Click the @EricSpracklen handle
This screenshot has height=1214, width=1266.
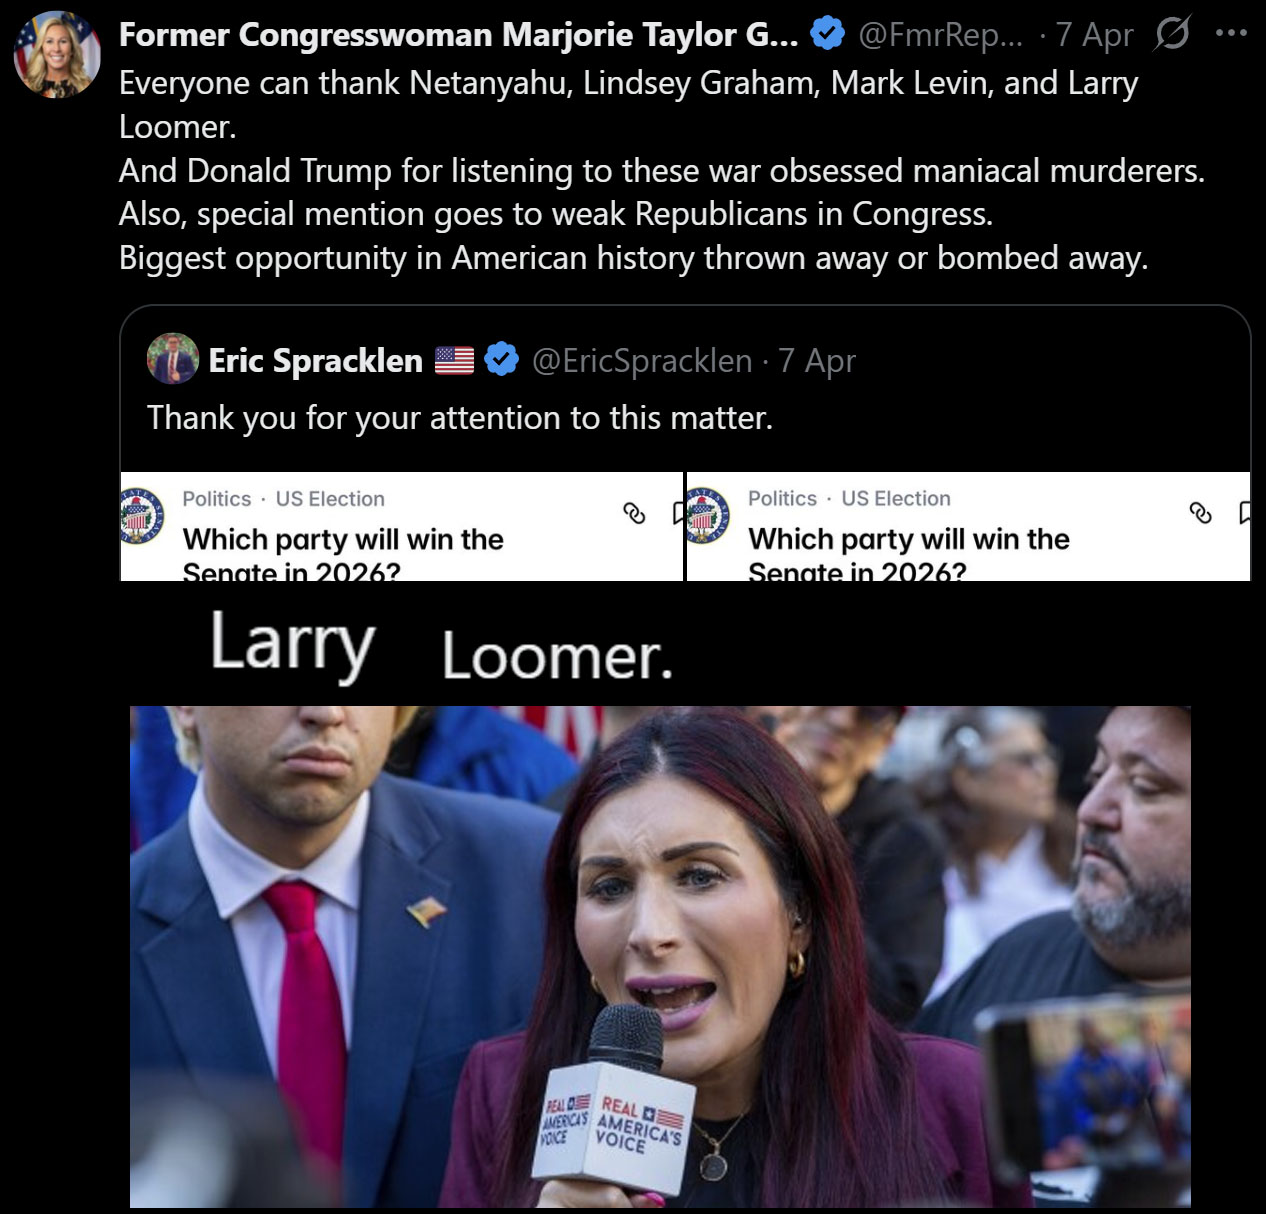click(642, 360)
